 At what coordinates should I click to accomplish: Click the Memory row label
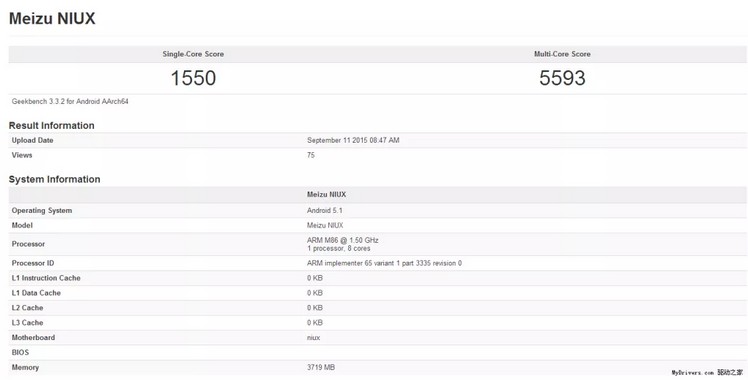25,367
